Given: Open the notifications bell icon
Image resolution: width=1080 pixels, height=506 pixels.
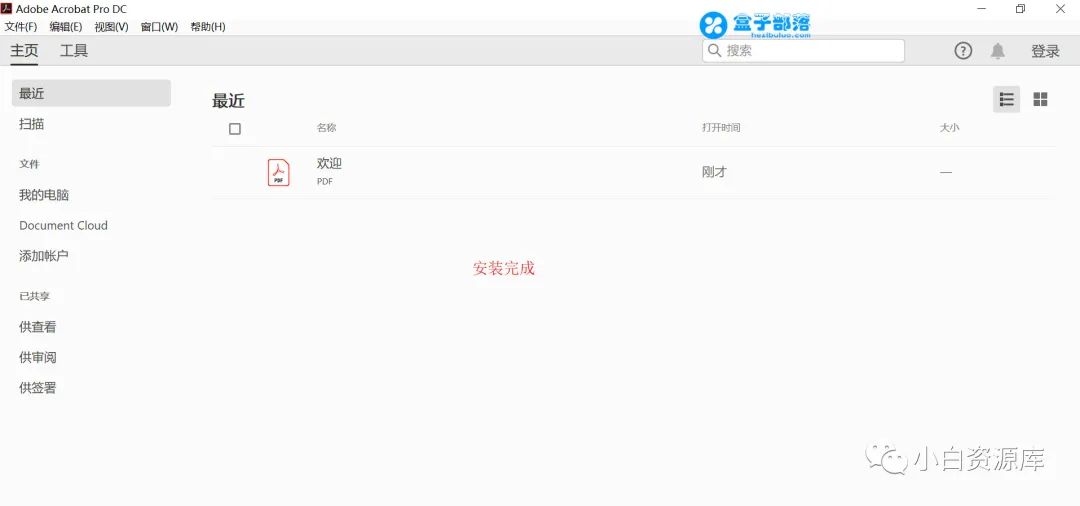Looking at the screenshot, I should click(997, 51).
